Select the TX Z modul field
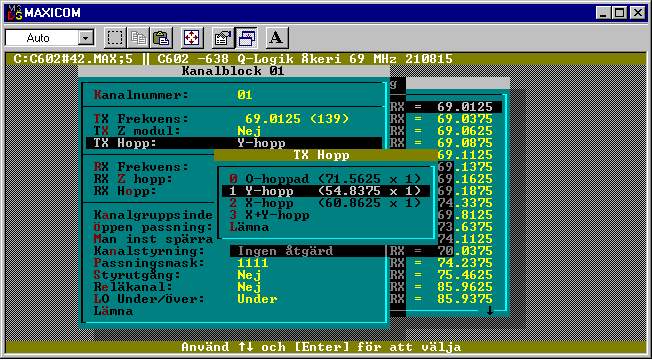Viewport: 652px width, 360px height. click(234, 131)
